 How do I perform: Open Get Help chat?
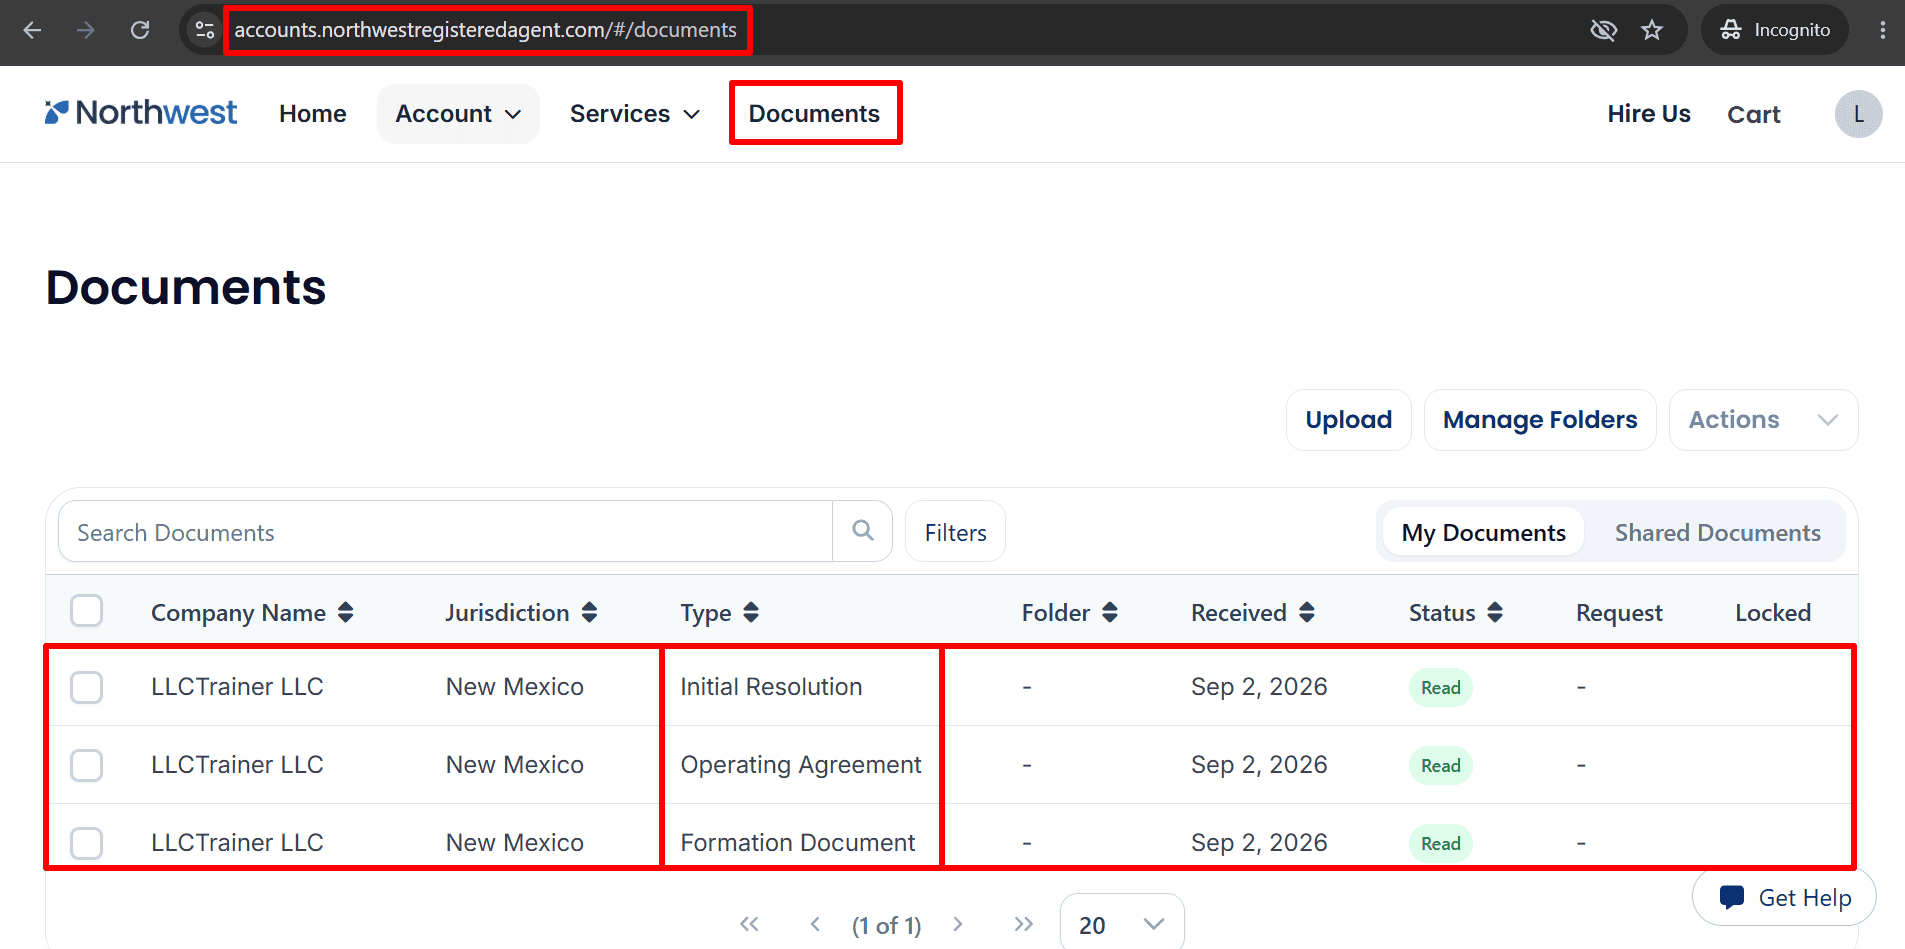coord(1784,898)
